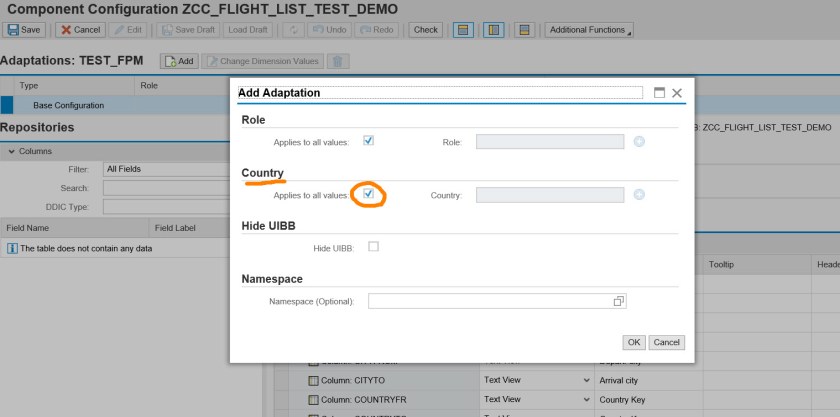
Task: Click Add next to Adaptations: TEST_FPM
Action: 179,61
